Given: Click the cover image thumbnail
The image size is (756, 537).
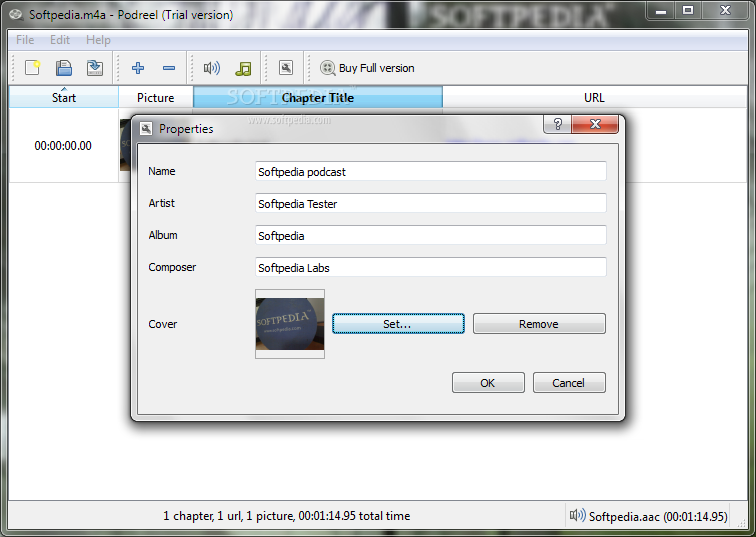Looking at the screenshot, I should click(290, 324).
